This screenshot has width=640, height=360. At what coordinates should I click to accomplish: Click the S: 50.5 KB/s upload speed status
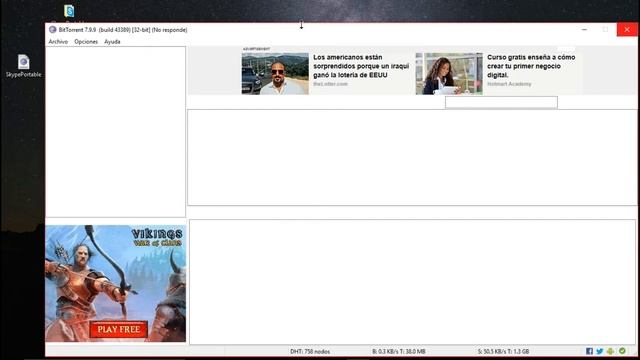(503, 351)
